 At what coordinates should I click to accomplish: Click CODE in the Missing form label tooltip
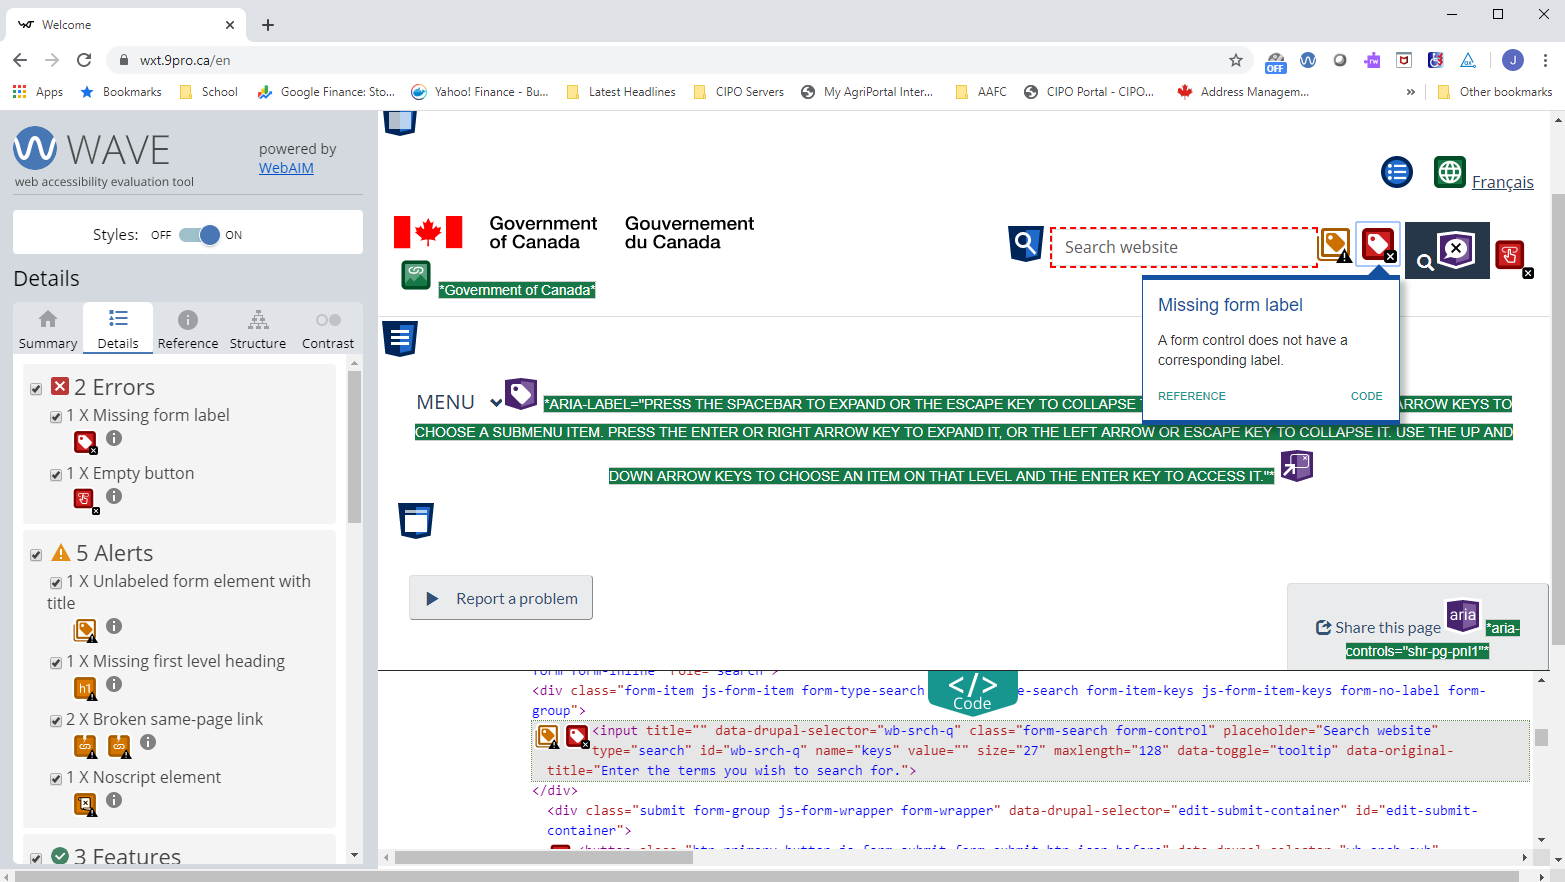click(x=1366, y=396)
